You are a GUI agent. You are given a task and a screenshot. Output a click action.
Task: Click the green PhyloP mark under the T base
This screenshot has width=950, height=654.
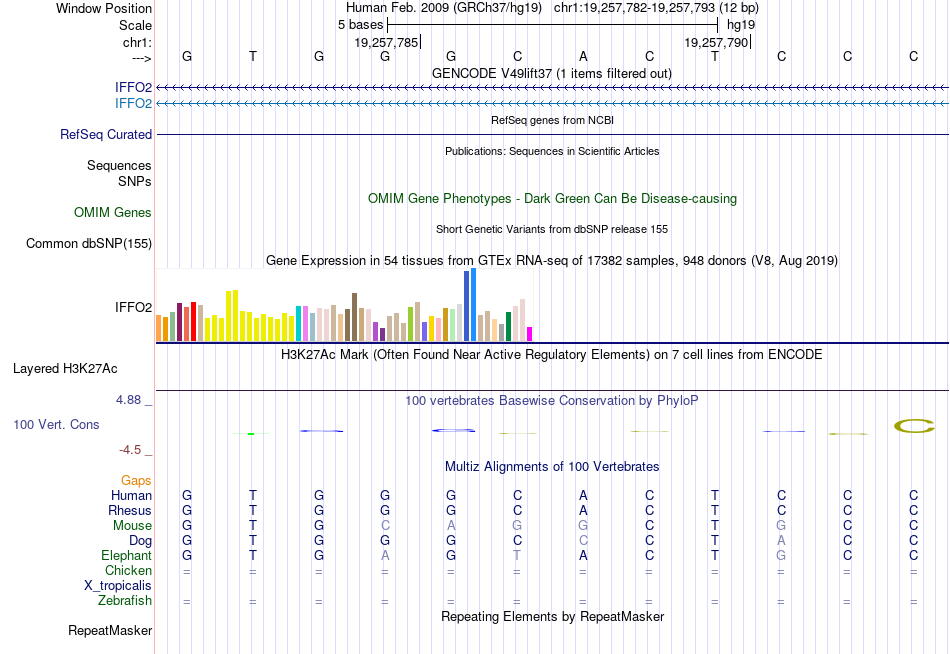251,433
